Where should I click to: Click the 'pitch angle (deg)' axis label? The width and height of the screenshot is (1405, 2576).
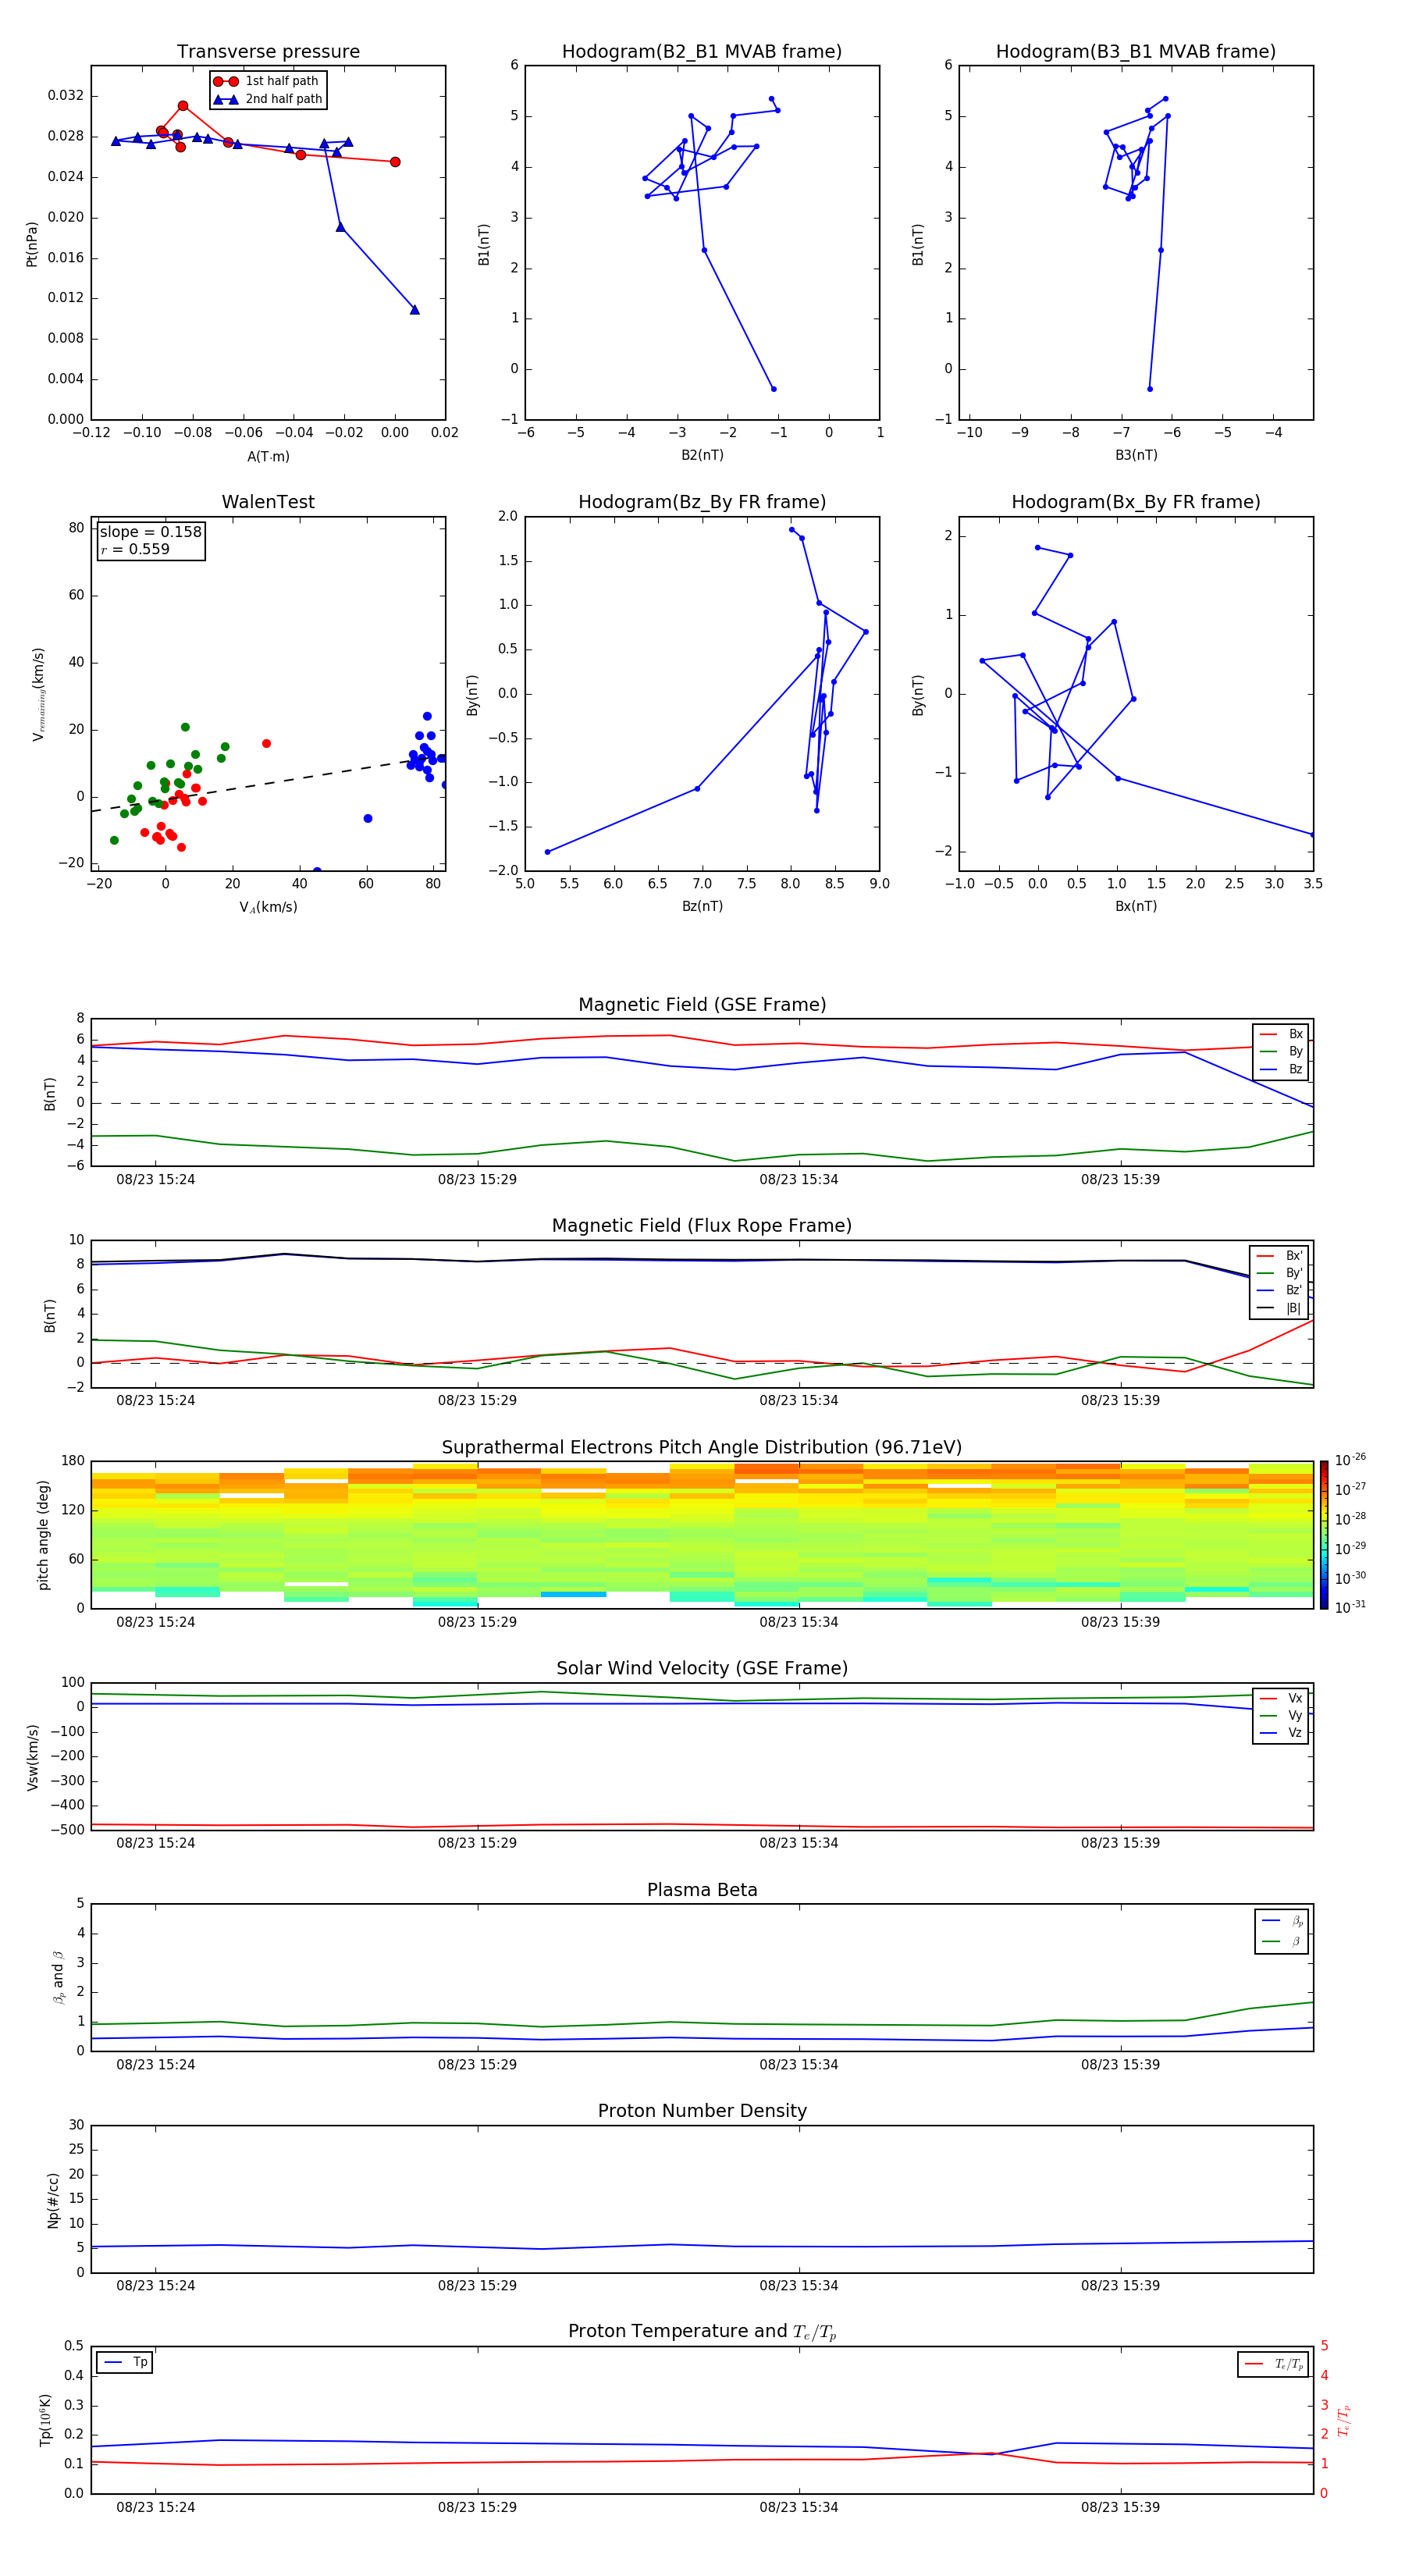(x=43, y=1535)
